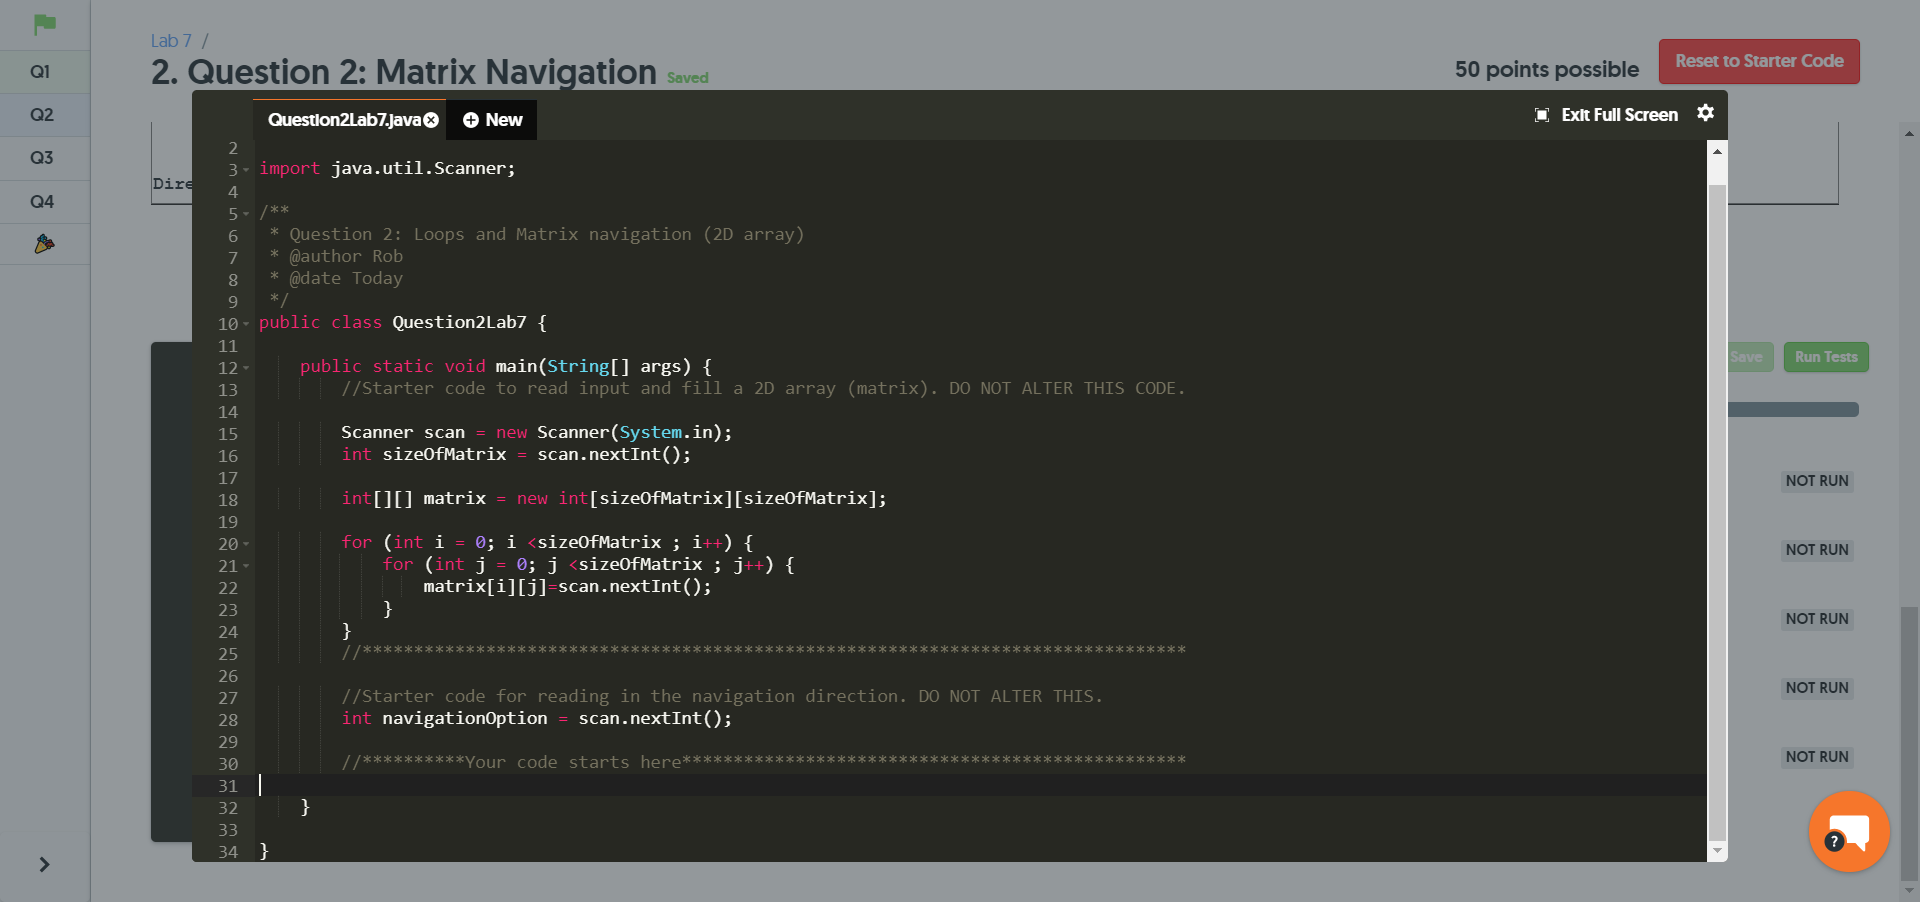Viewport: 1920px width, 902px height.
Task: Fold the for loop at line 20
Action: click(x=246, y=545)
